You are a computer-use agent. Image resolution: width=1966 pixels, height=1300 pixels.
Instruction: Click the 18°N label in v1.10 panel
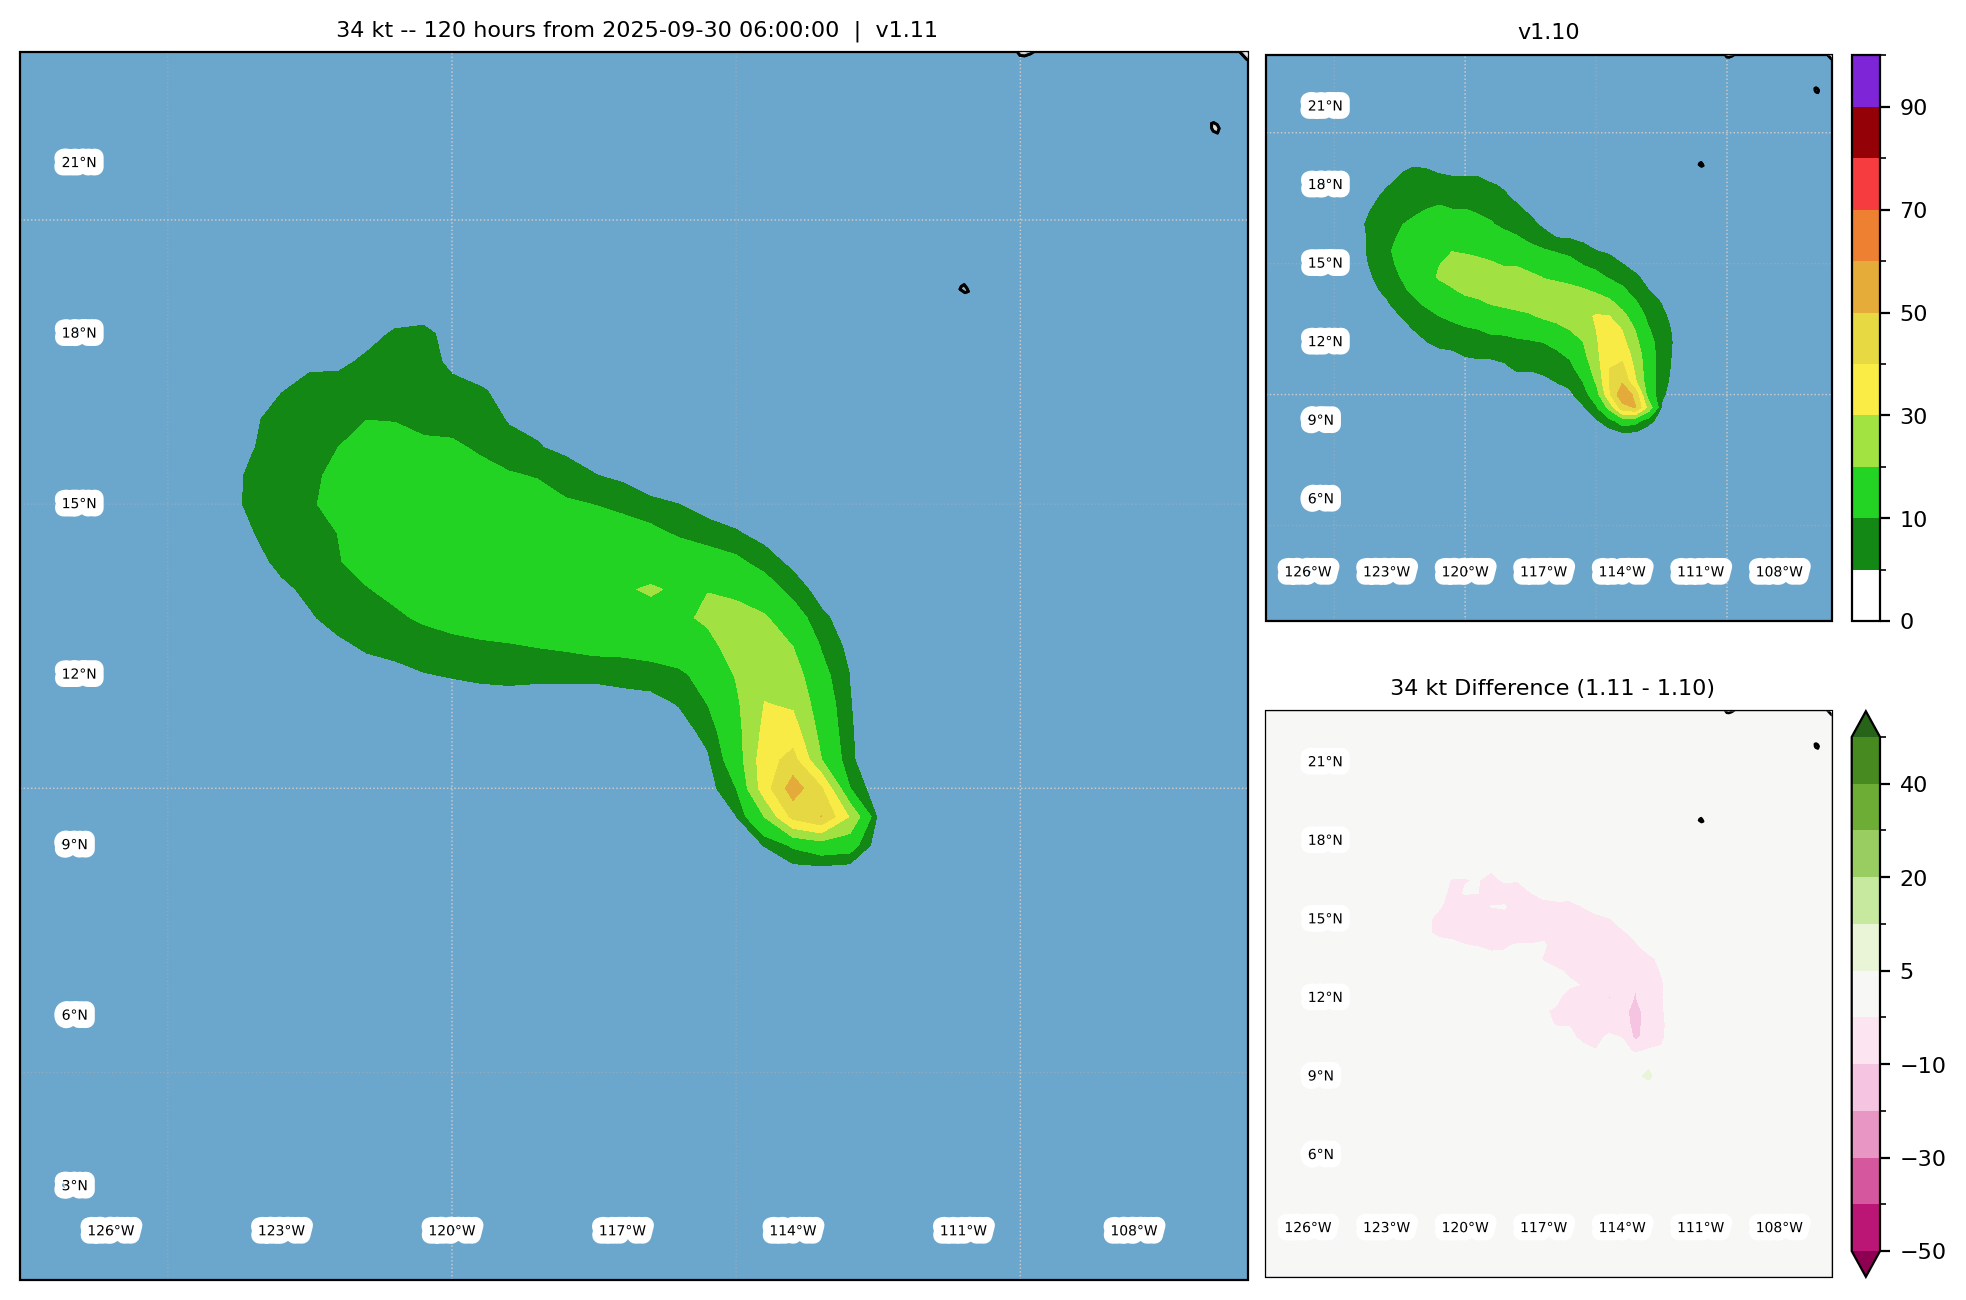[1325, 184]
